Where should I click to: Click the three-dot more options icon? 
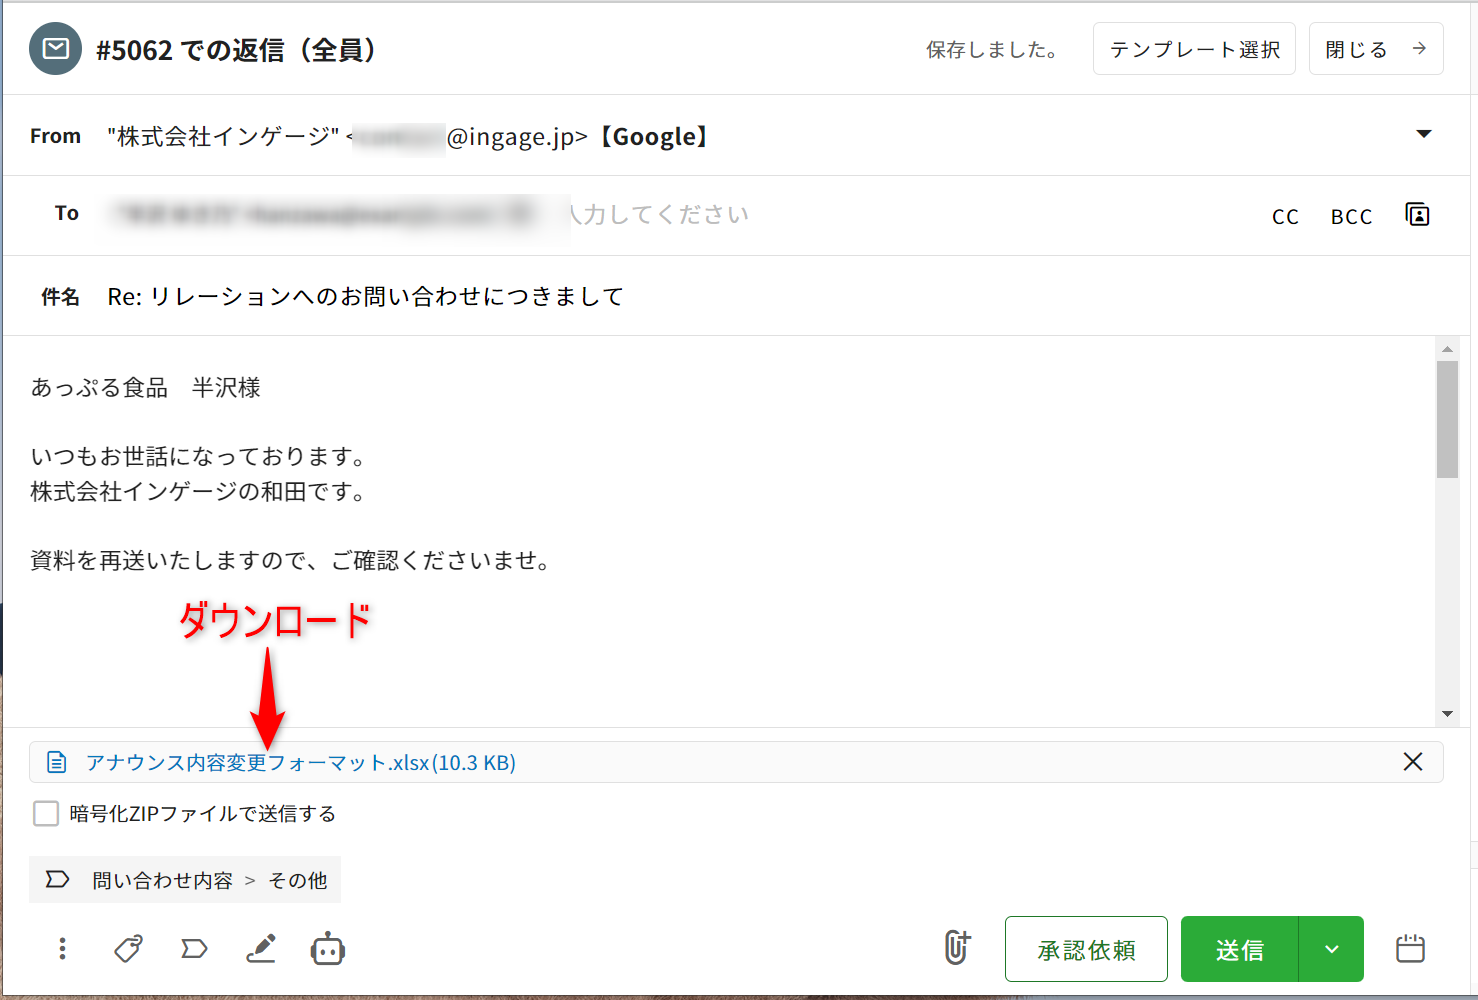(x=62, y=949)
